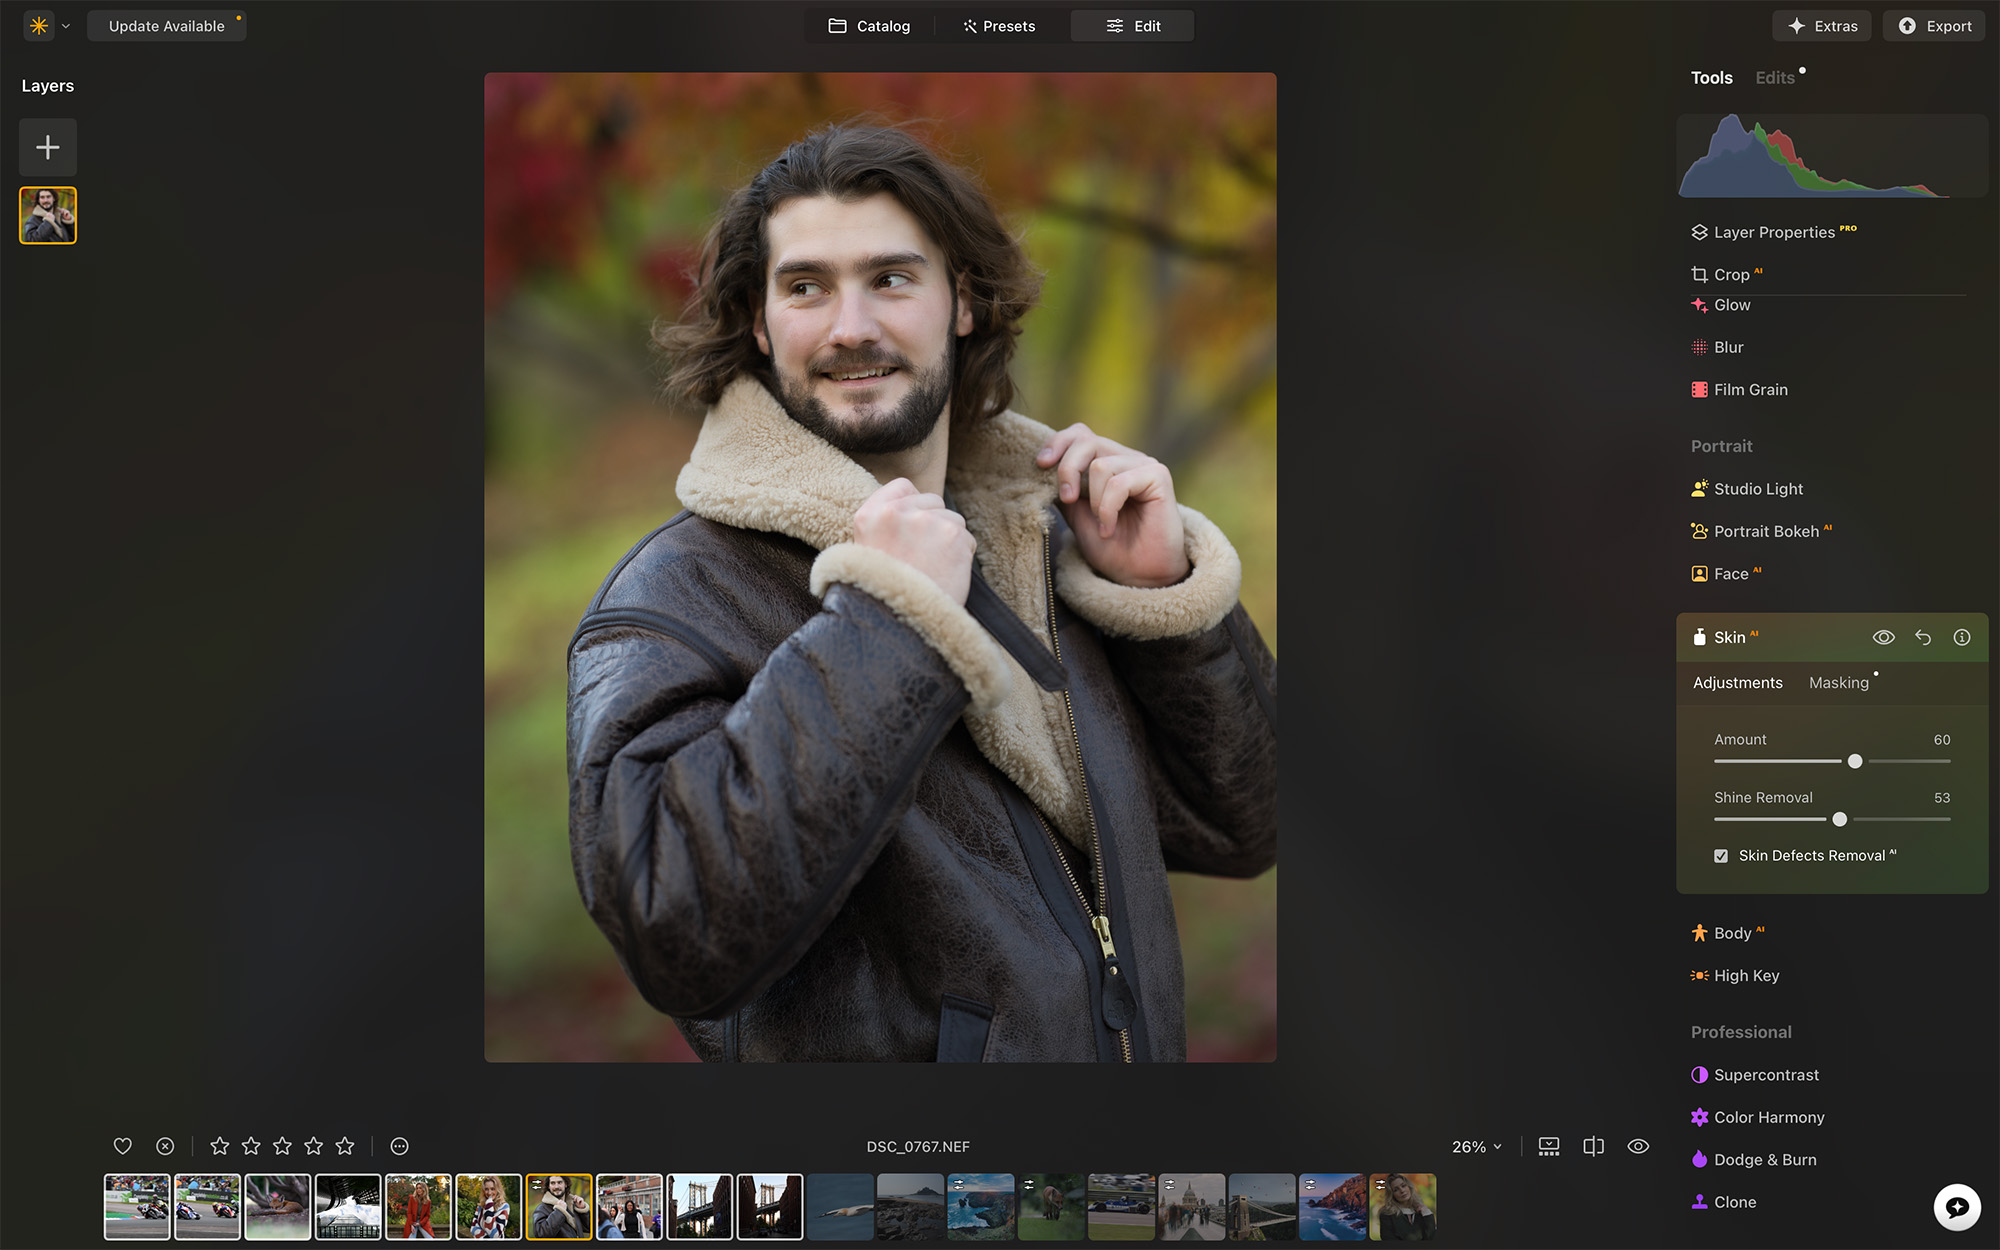Image resolution: width=2000 pixels, height=1250 pixels.
Task: Open the 26% zoom level dropdown
Action: pos(1476,1147)
